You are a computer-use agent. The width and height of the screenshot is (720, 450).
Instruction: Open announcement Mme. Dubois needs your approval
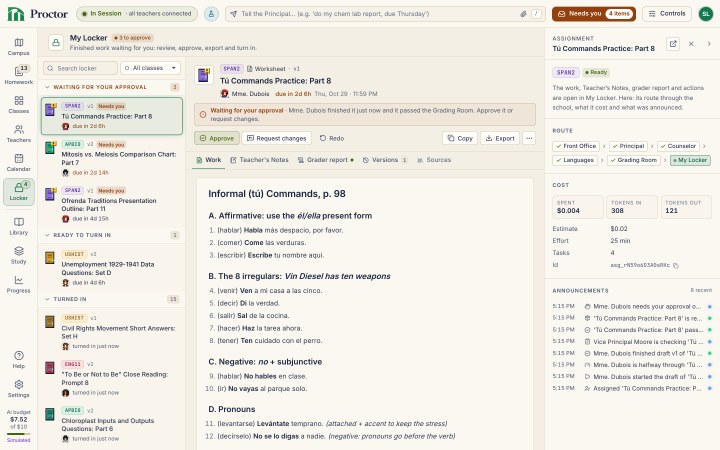(632, 306)
